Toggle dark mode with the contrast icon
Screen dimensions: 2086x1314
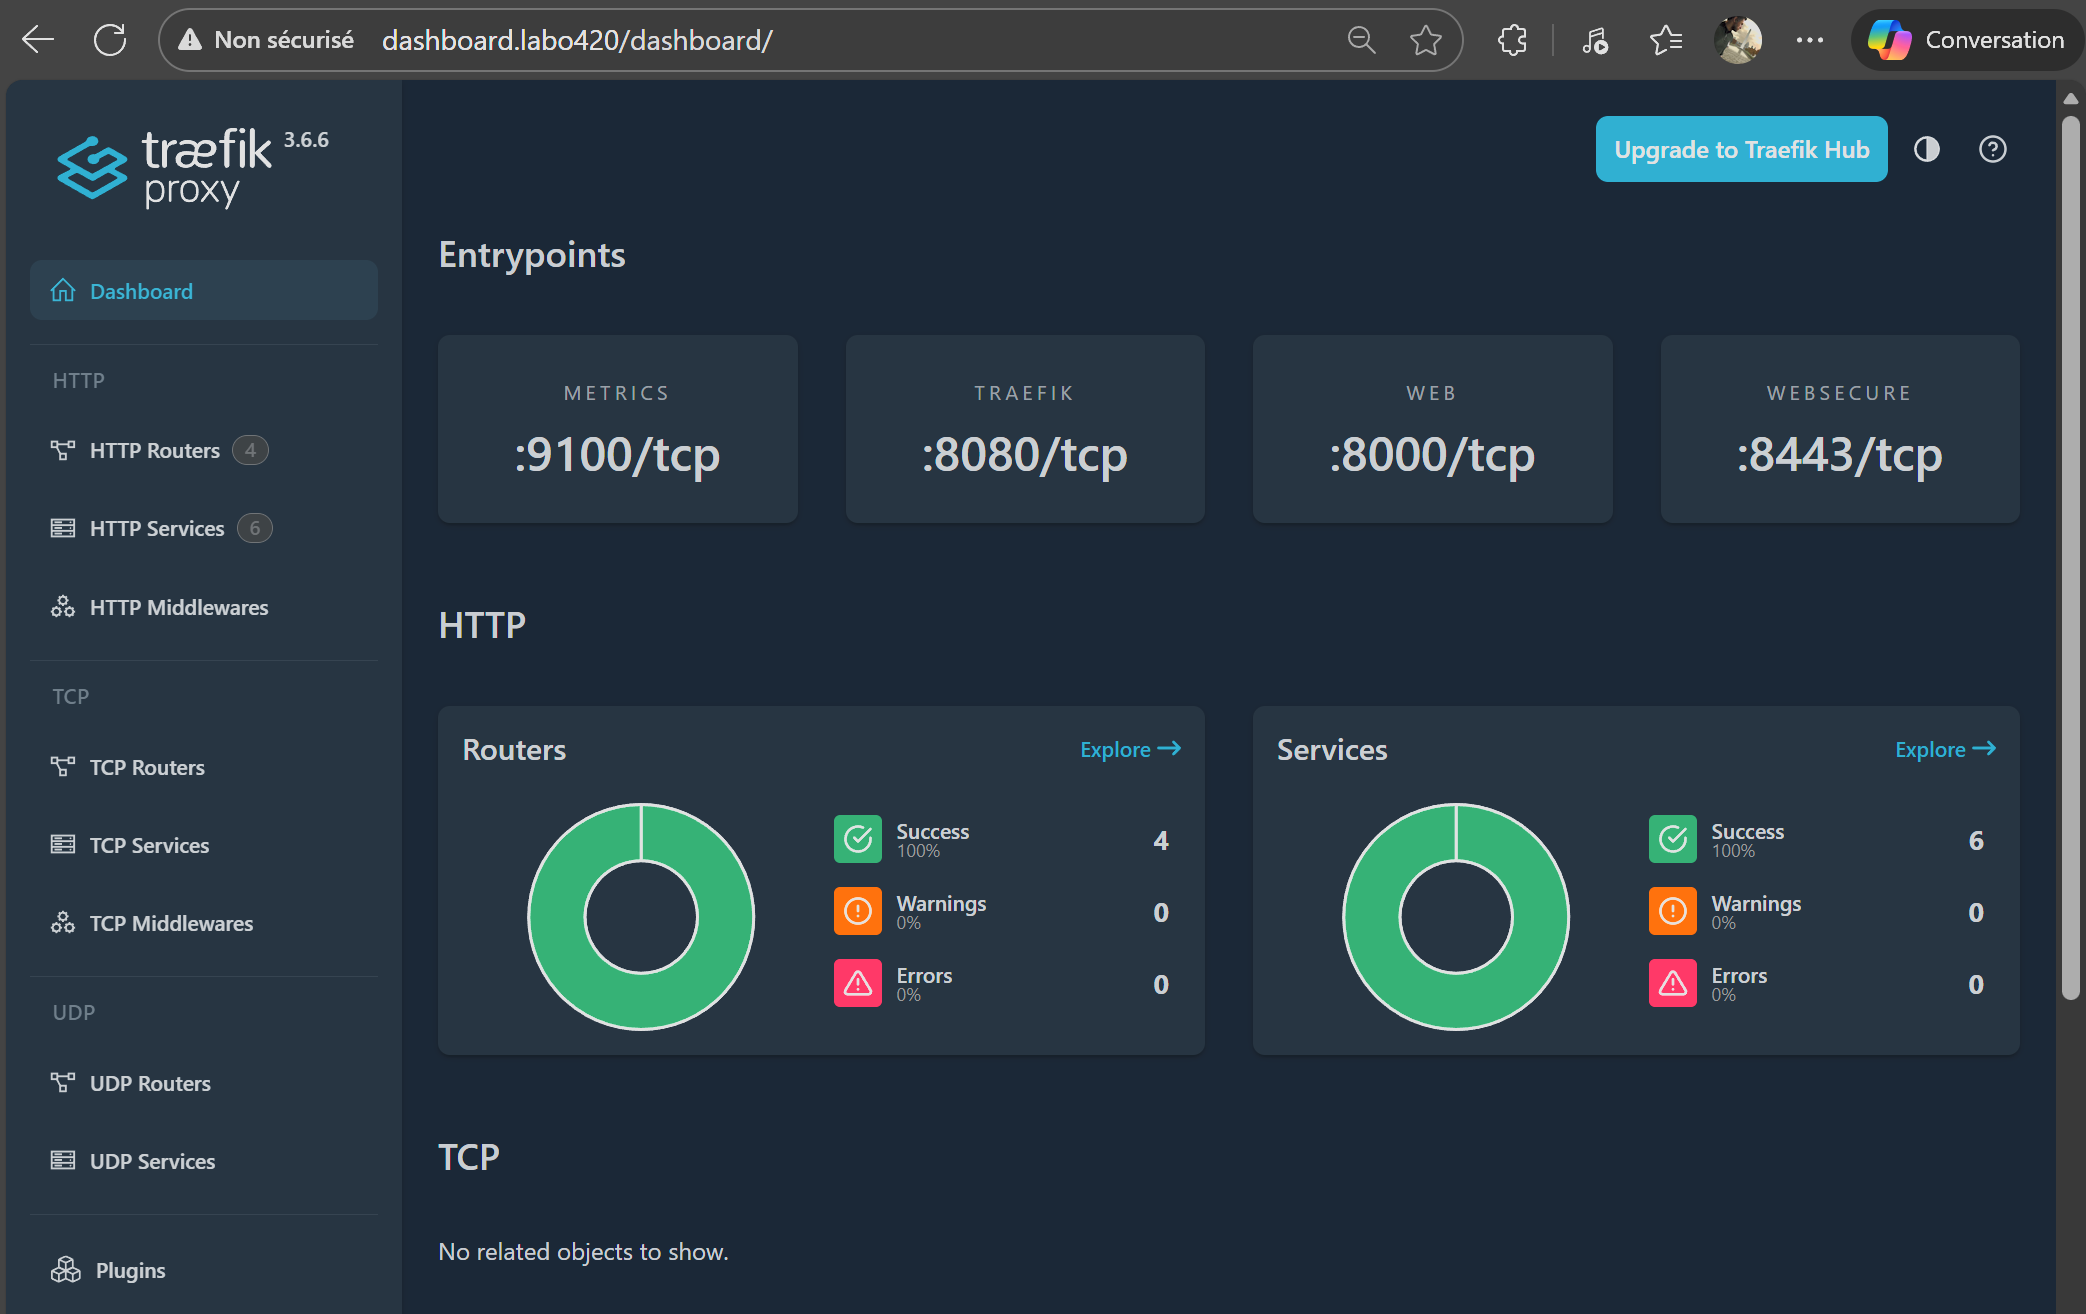click(1926, 149)
